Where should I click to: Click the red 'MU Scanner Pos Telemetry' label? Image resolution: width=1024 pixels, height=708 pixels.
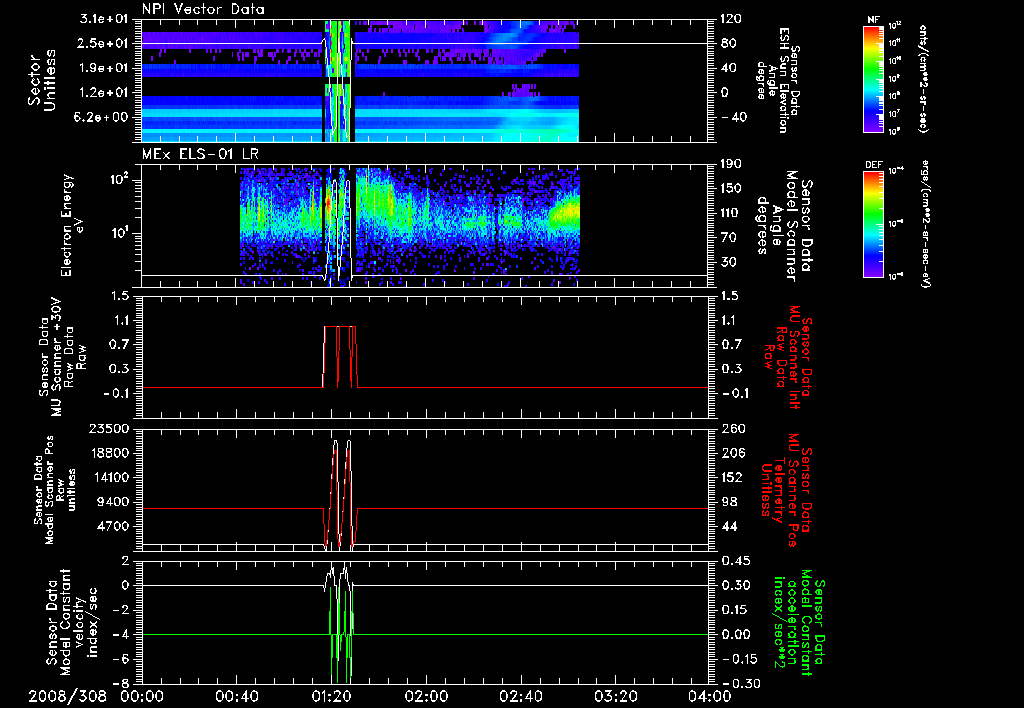click(787, 489)
